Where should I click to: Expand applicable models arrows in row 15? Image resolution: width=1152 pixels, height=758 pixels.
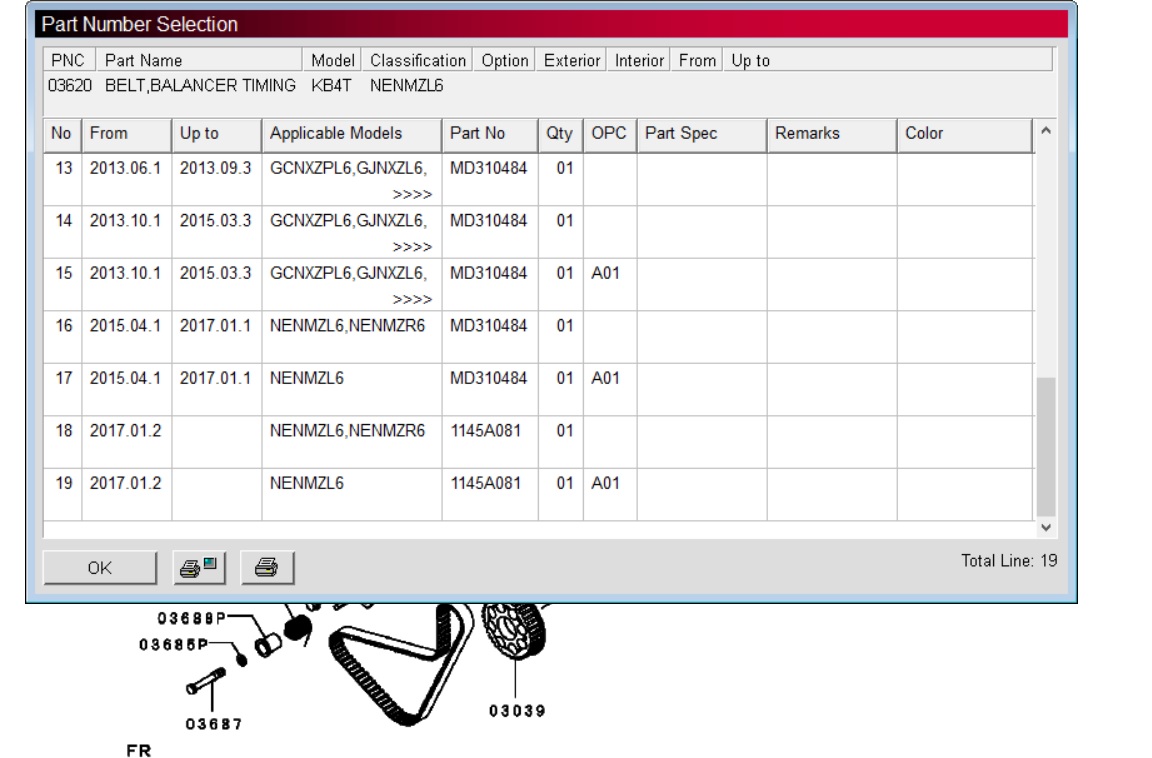(x=412, y=299)
